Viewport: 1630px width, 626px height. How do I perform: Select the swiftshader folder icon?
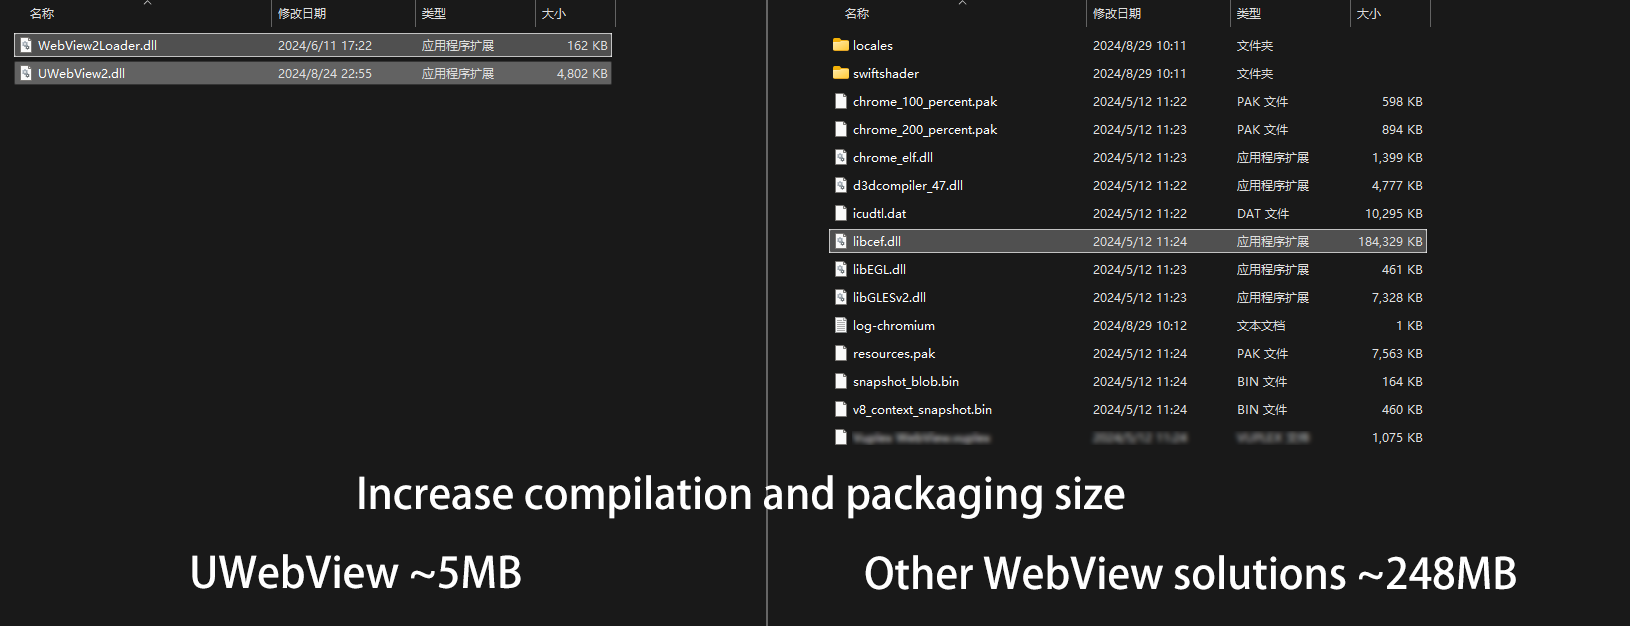click(x=840, y=73)
